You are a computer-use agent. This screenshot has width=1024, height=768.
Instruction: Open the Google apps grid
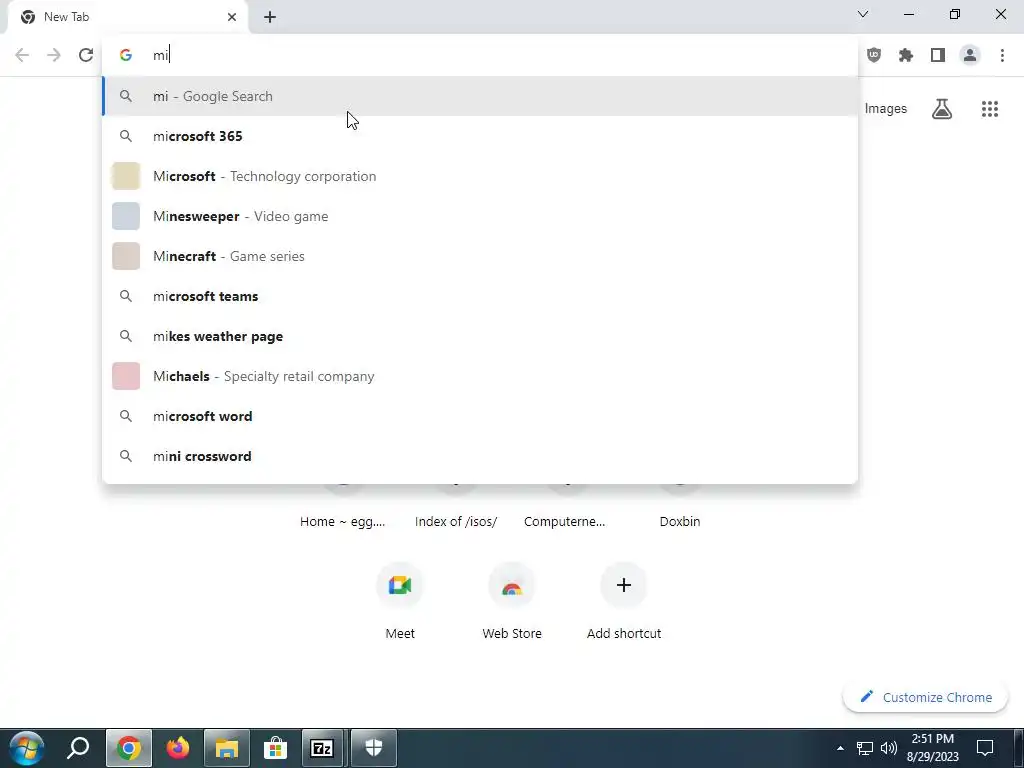click(x=989, y=108)
